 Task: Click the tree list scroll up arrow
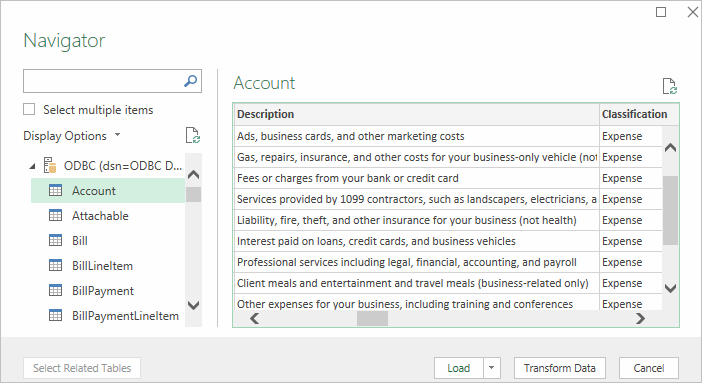[193, 174]
